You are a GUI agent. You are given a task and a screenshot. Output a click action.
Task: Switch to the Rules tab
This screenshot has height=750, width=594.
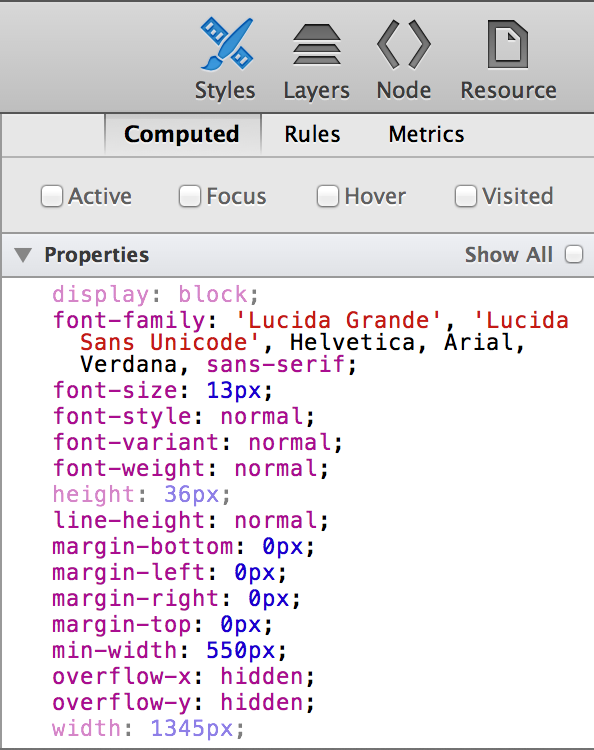pyautogui.click(x=312, y=134)
